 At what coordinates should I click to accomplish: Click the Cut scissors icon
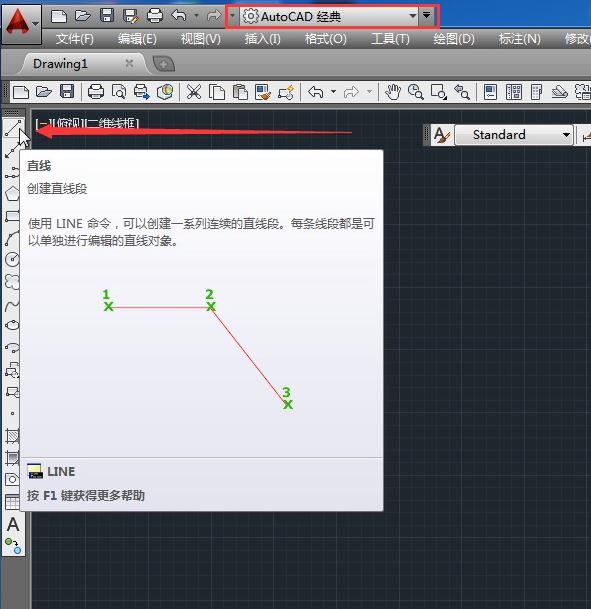pyautogui.click(x=193, y=92)
